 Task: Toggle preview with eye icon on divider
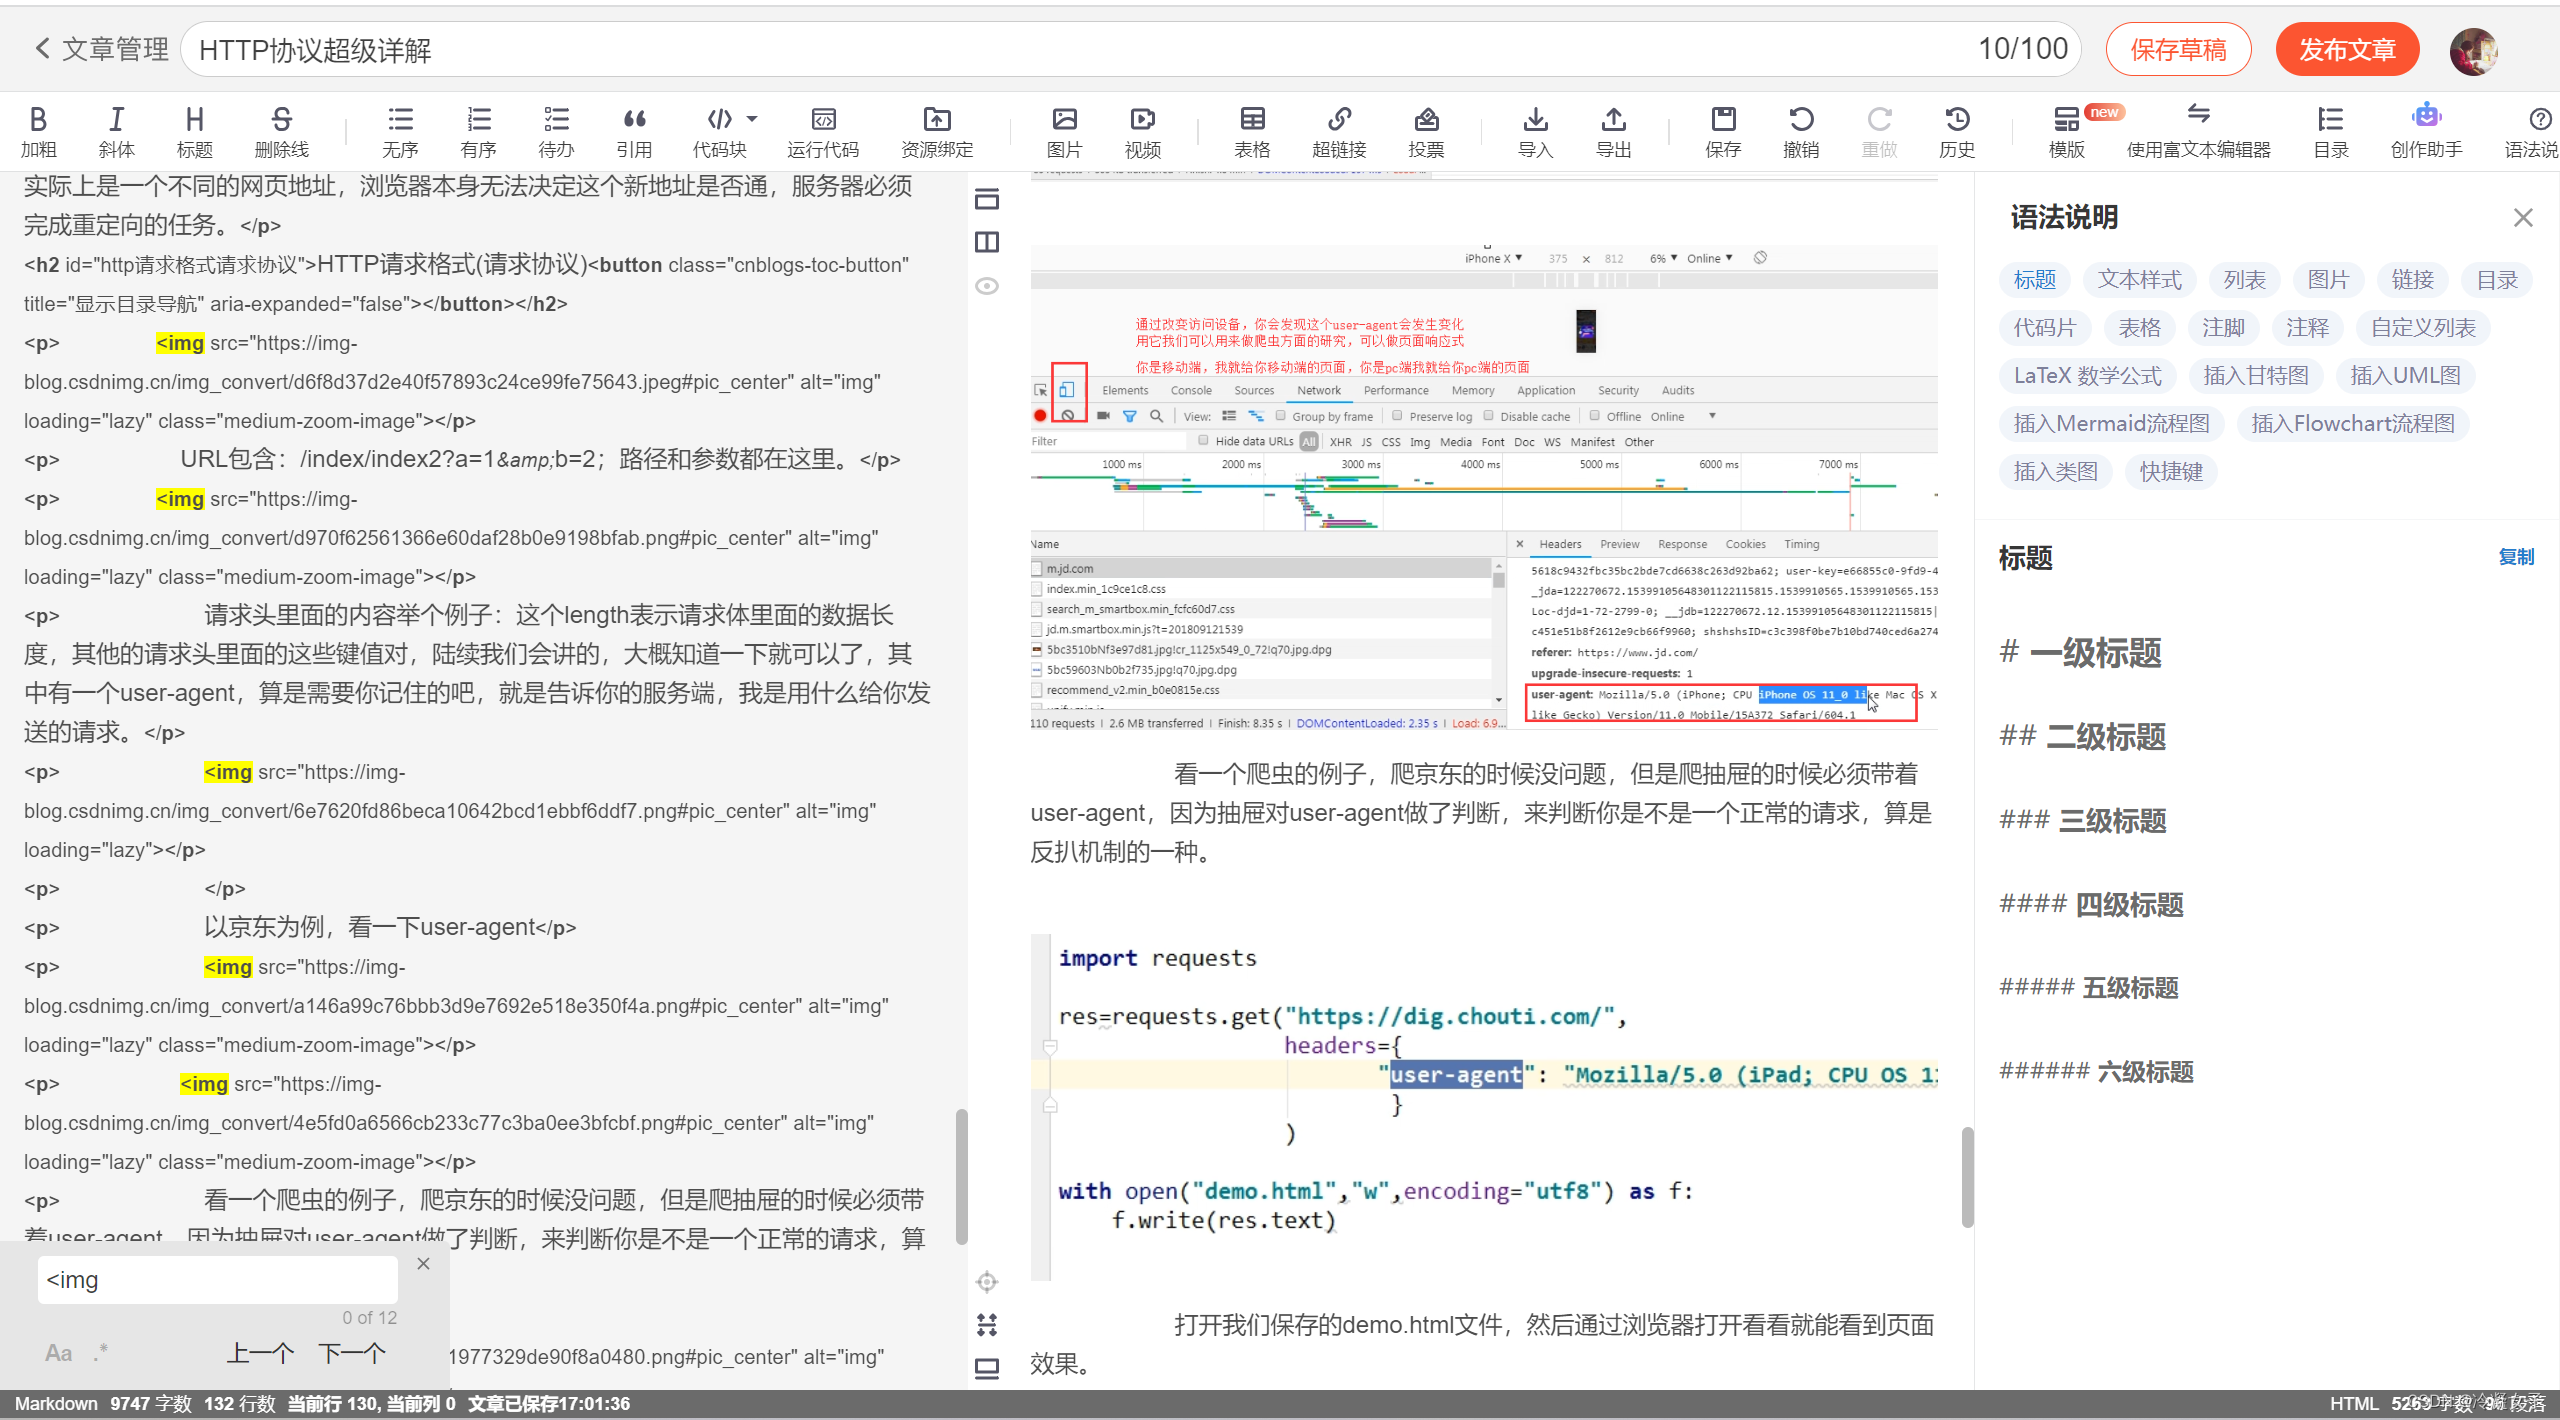987,285
